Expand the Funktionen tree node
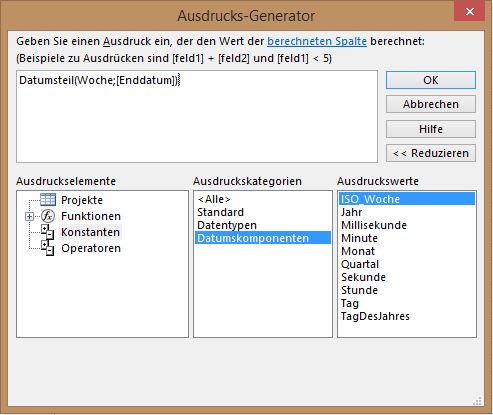Screen dimensions: 493x415 tap(29, 216)
